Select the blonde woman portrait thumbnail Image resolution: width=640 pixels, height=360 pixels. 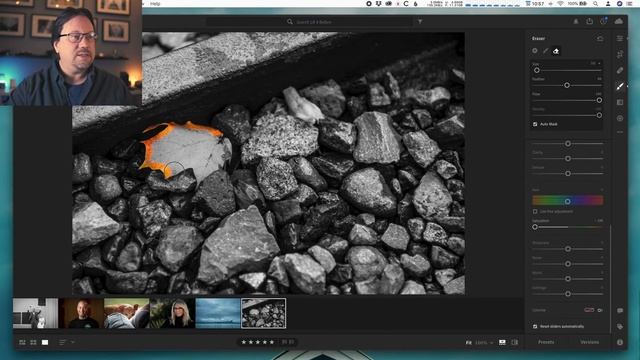pyautogui.click(x=172, y=313)
